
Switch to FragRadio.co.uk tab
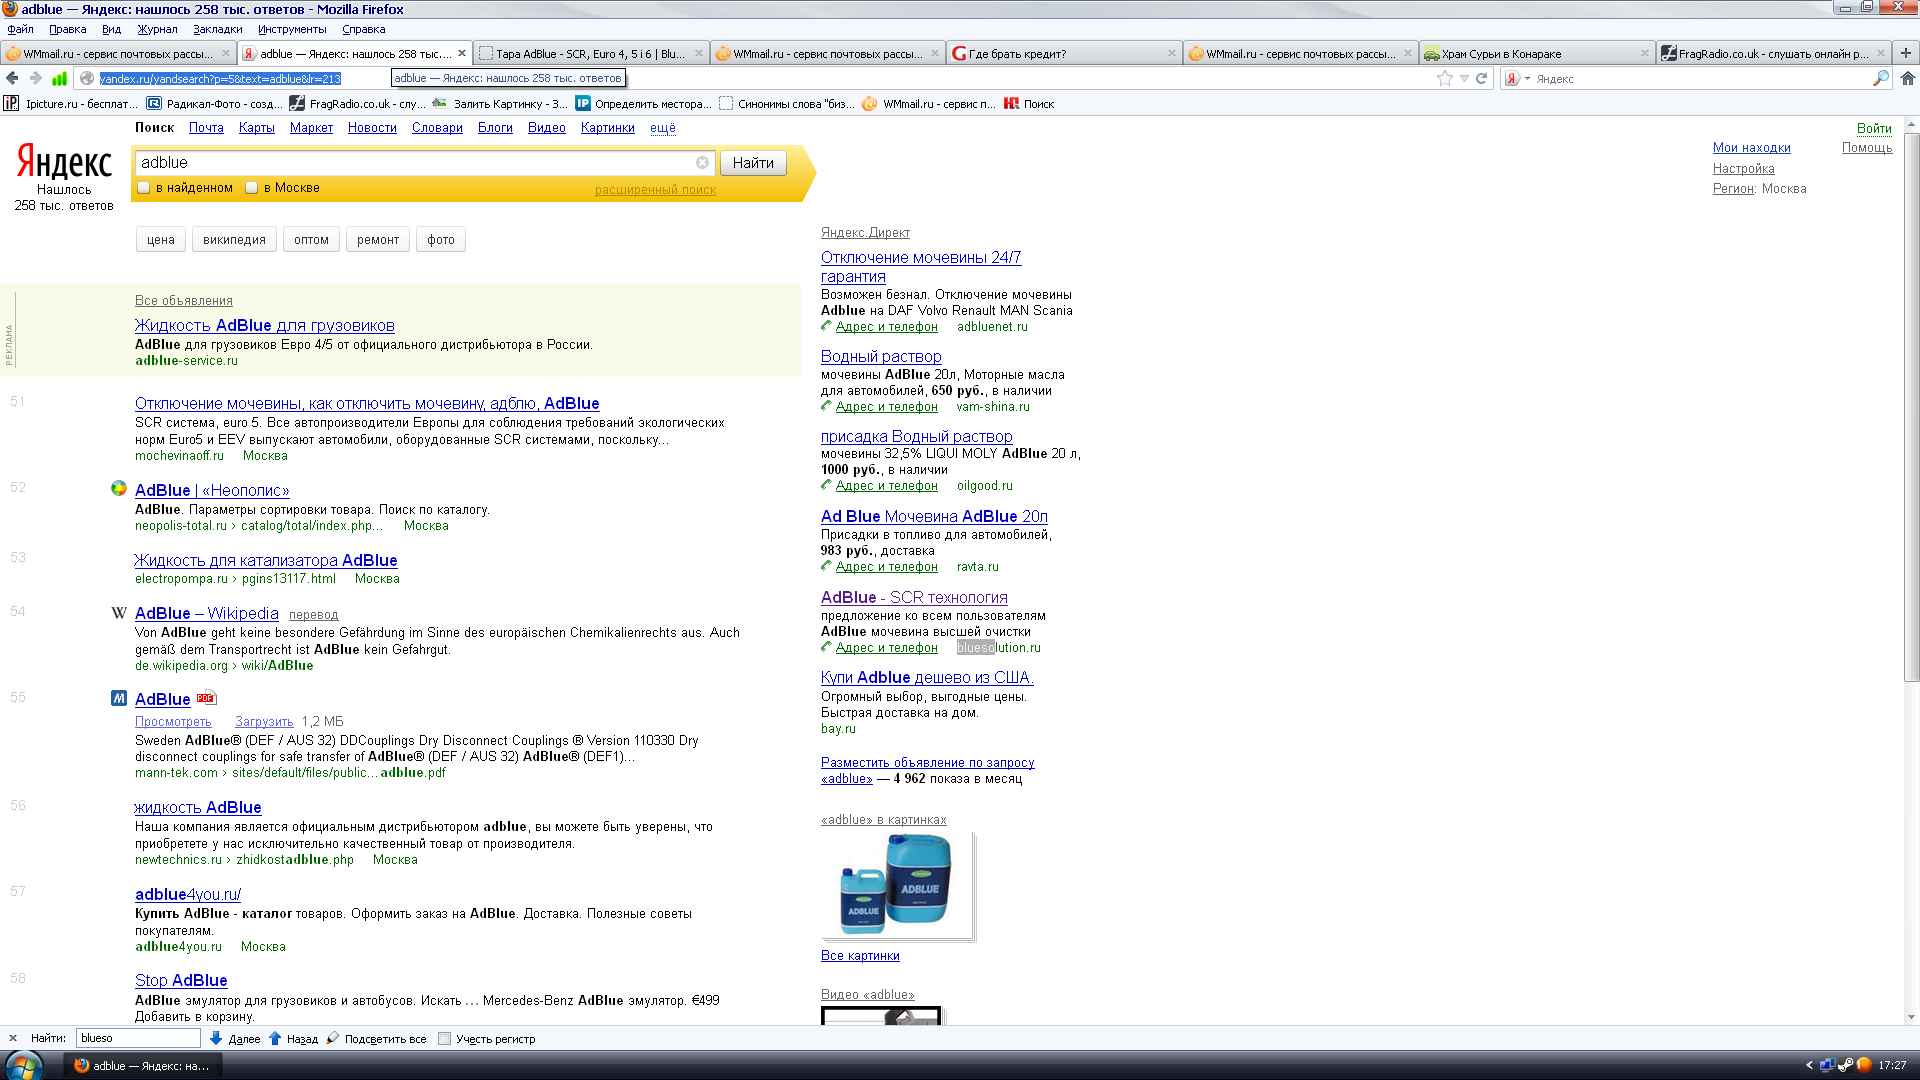coord(1773,54)
